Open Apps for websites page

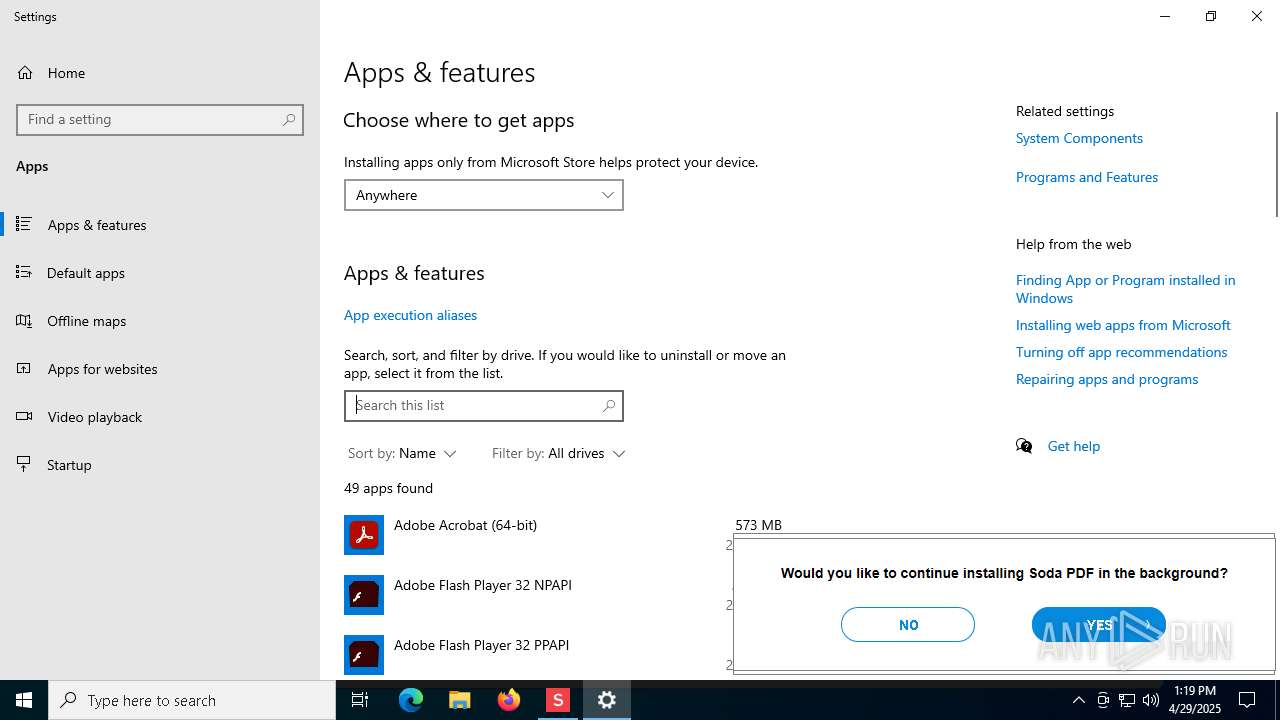pos(160,369)
